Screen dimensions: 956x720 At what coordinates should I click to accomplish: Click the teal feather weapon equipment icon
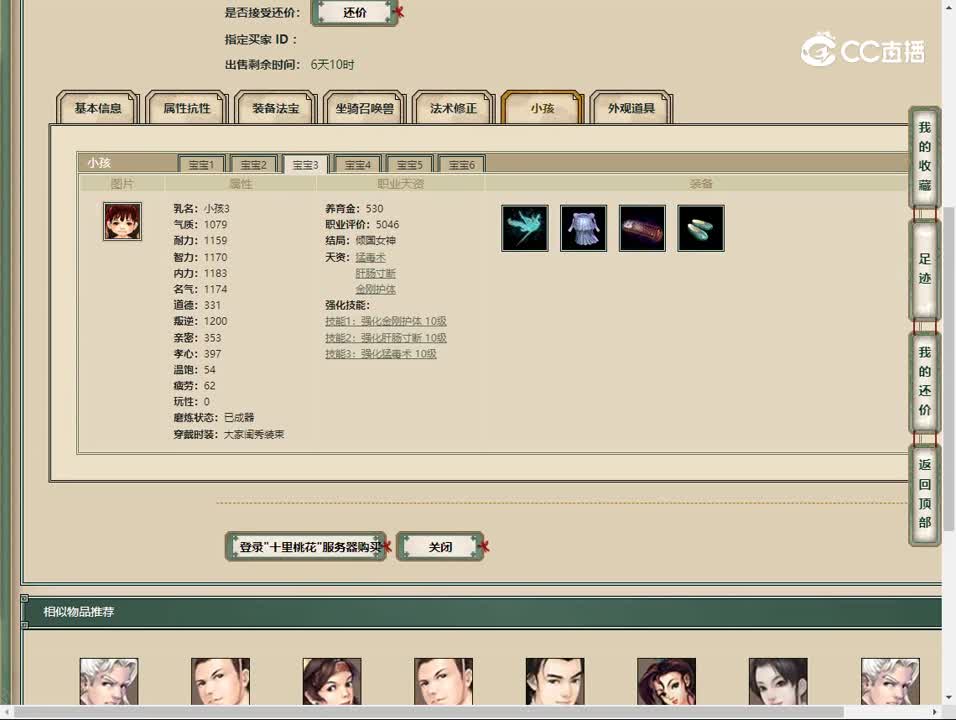coord(524,228)
